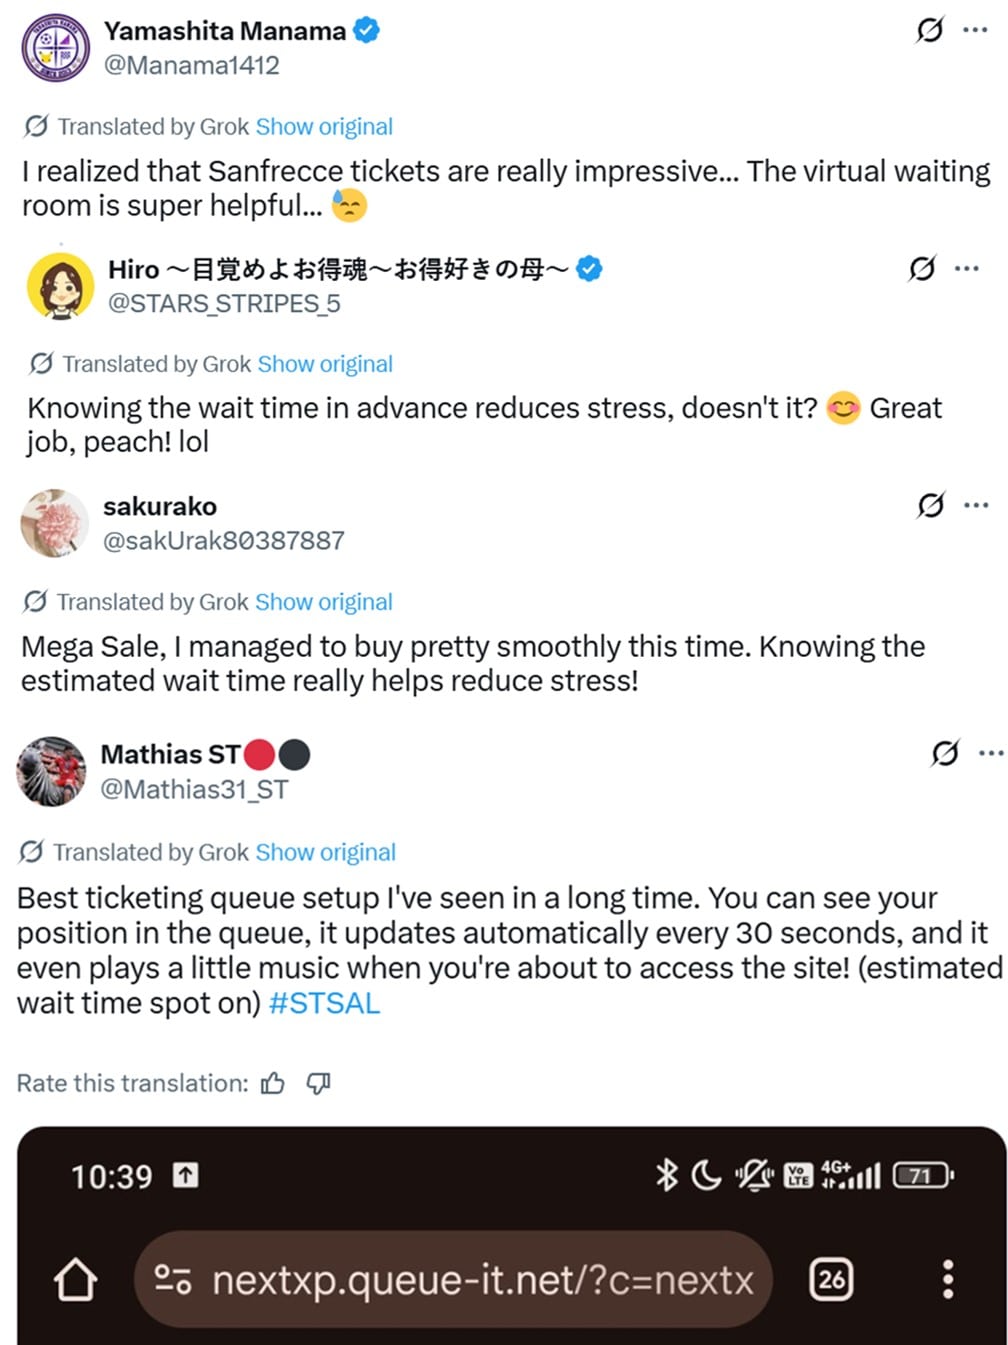
Task: Rate translation with thumbs up
Action: 273,1083
